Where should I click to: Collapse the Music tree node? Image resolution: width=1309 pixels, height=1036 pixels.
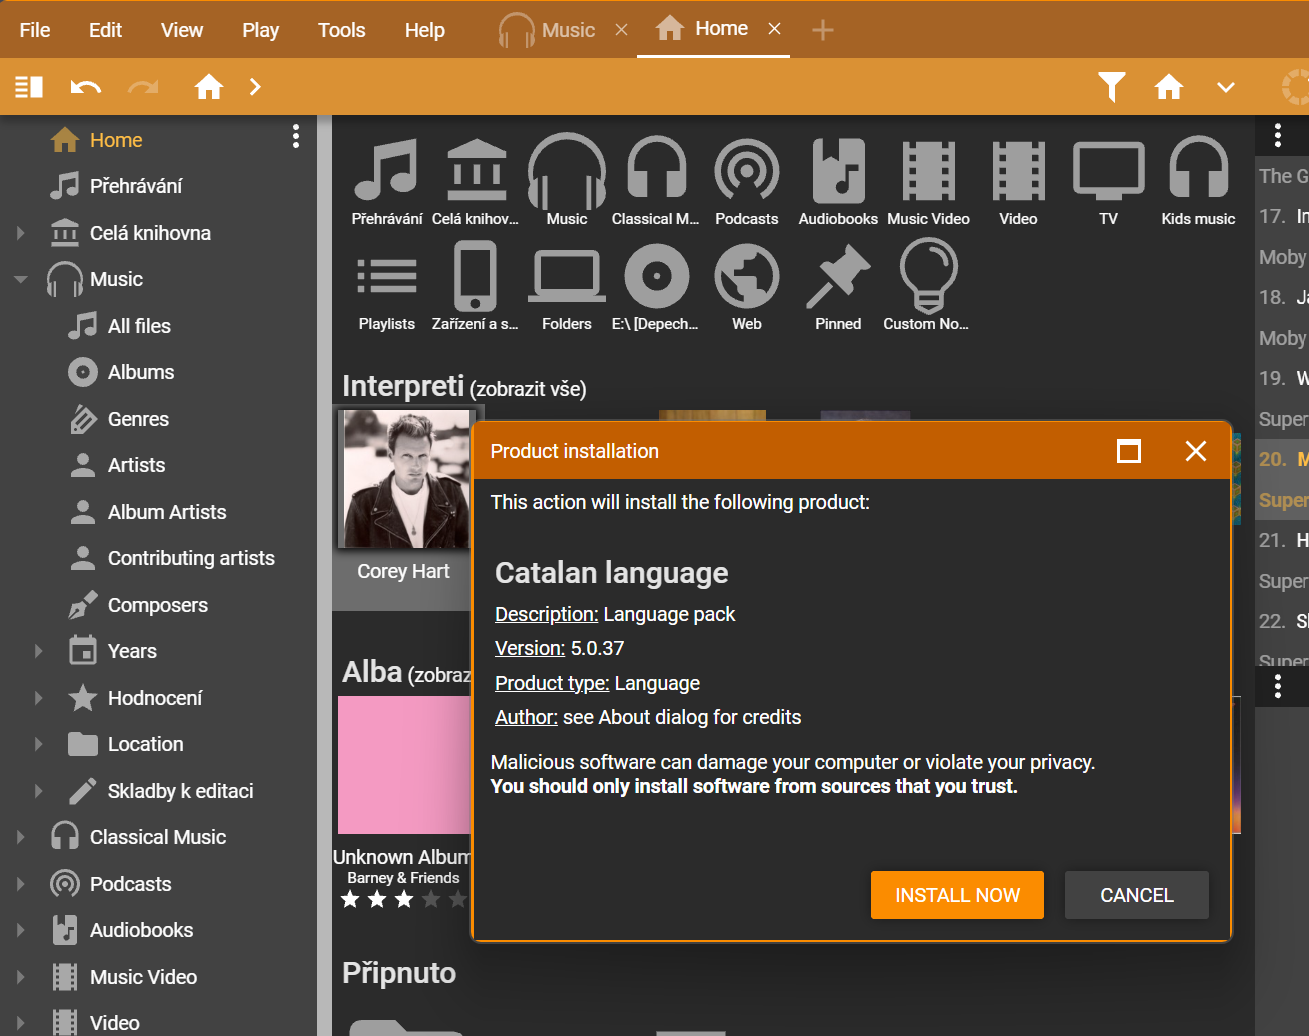[20, 280]
